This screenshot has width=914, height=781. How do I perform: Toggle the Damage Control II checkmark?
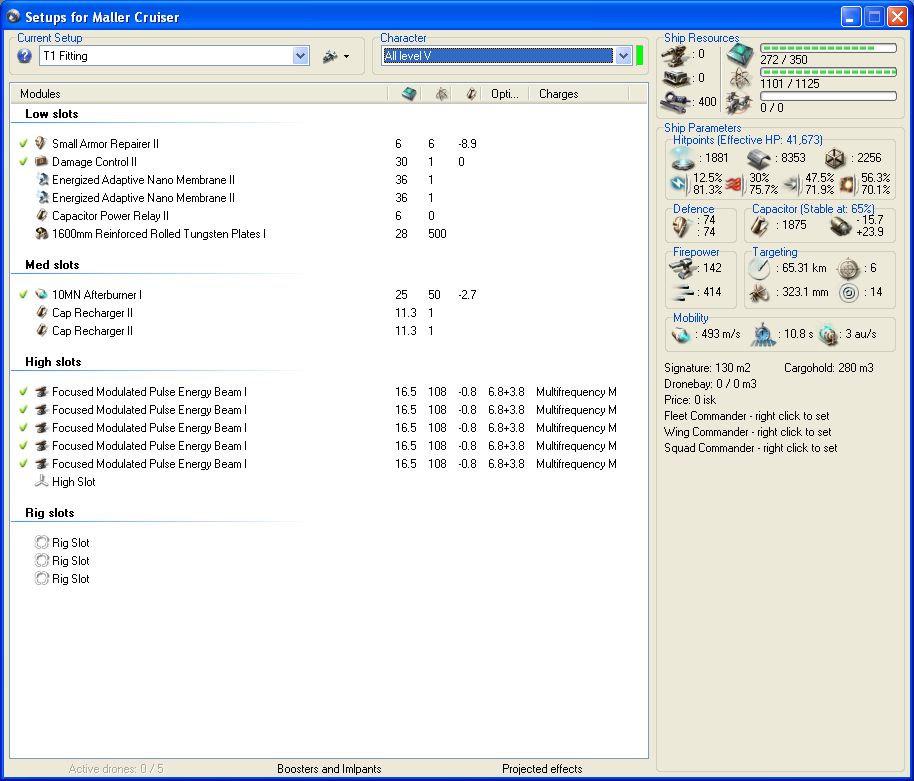click(23, 161)
